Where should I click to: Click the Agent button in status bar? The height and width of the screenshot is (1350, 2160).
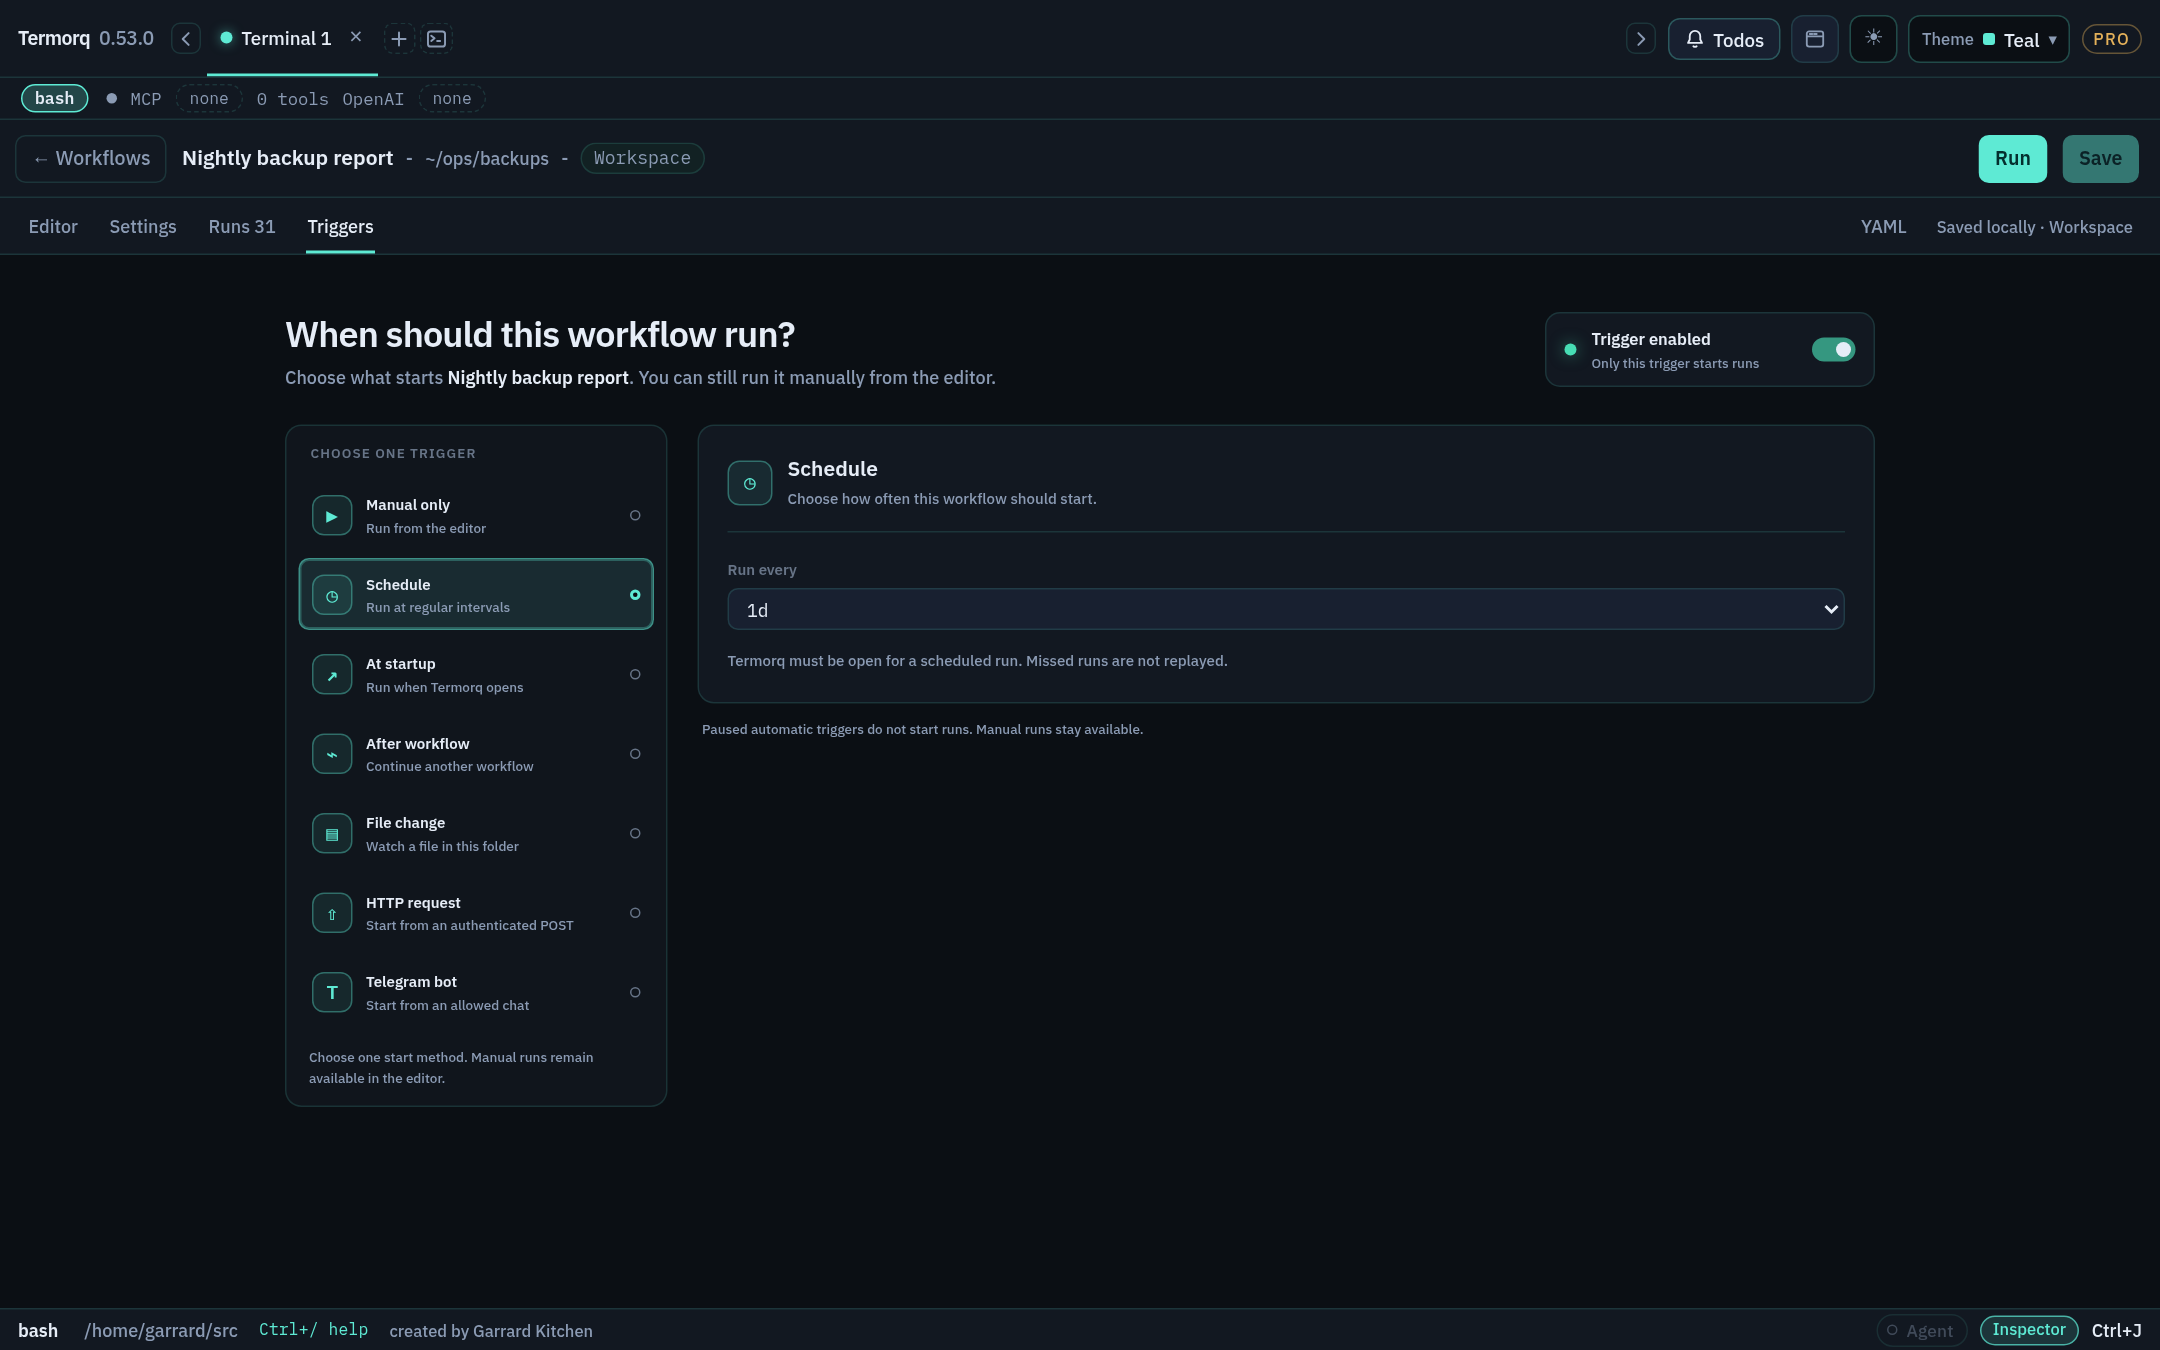(1921, 1330)
